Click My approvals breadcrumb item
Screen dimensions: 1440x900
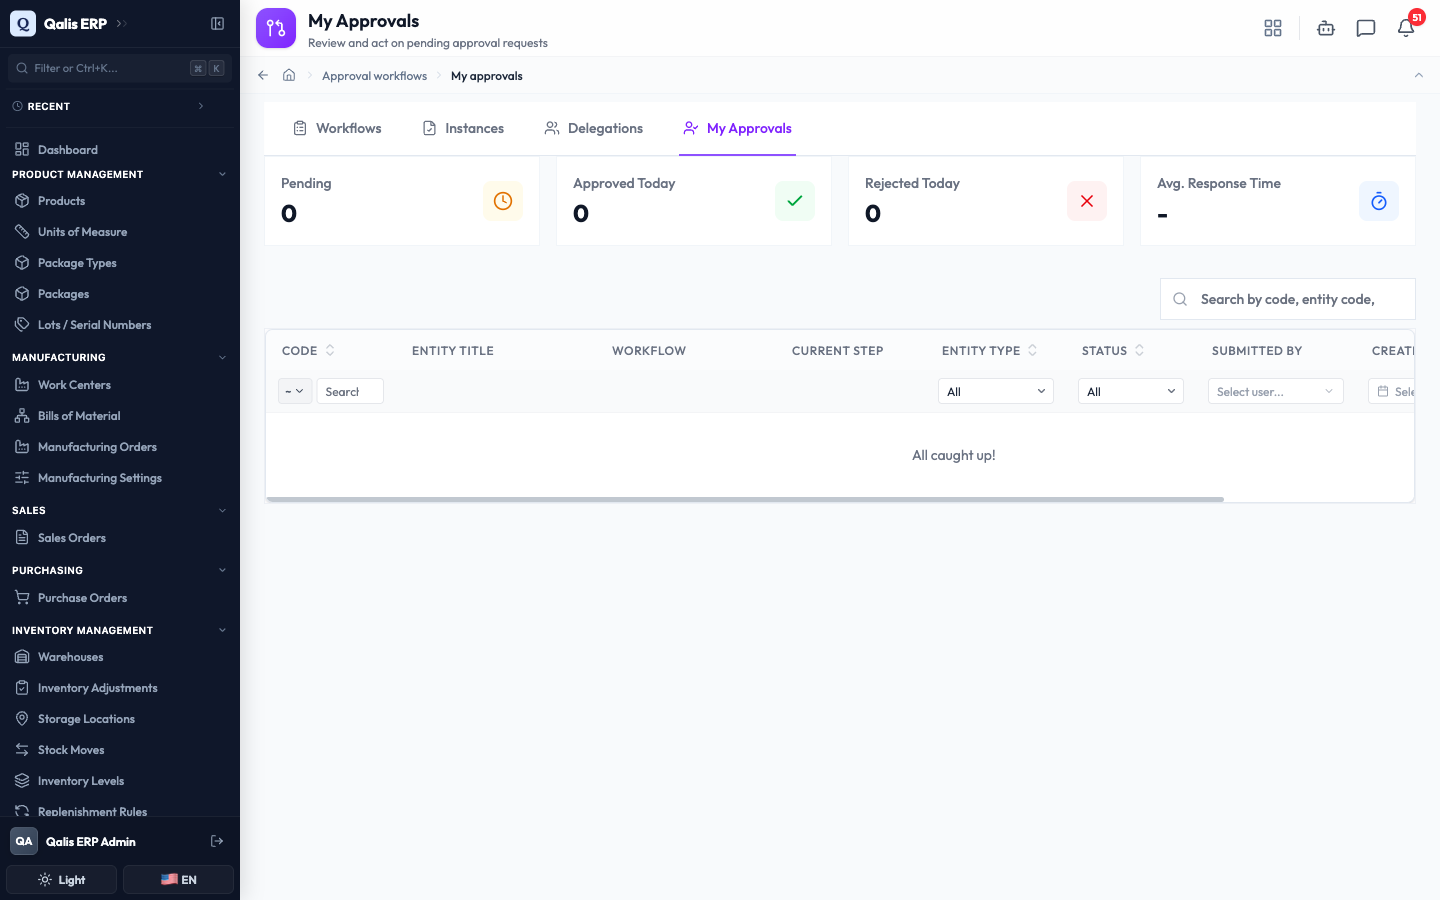(487, 76)
